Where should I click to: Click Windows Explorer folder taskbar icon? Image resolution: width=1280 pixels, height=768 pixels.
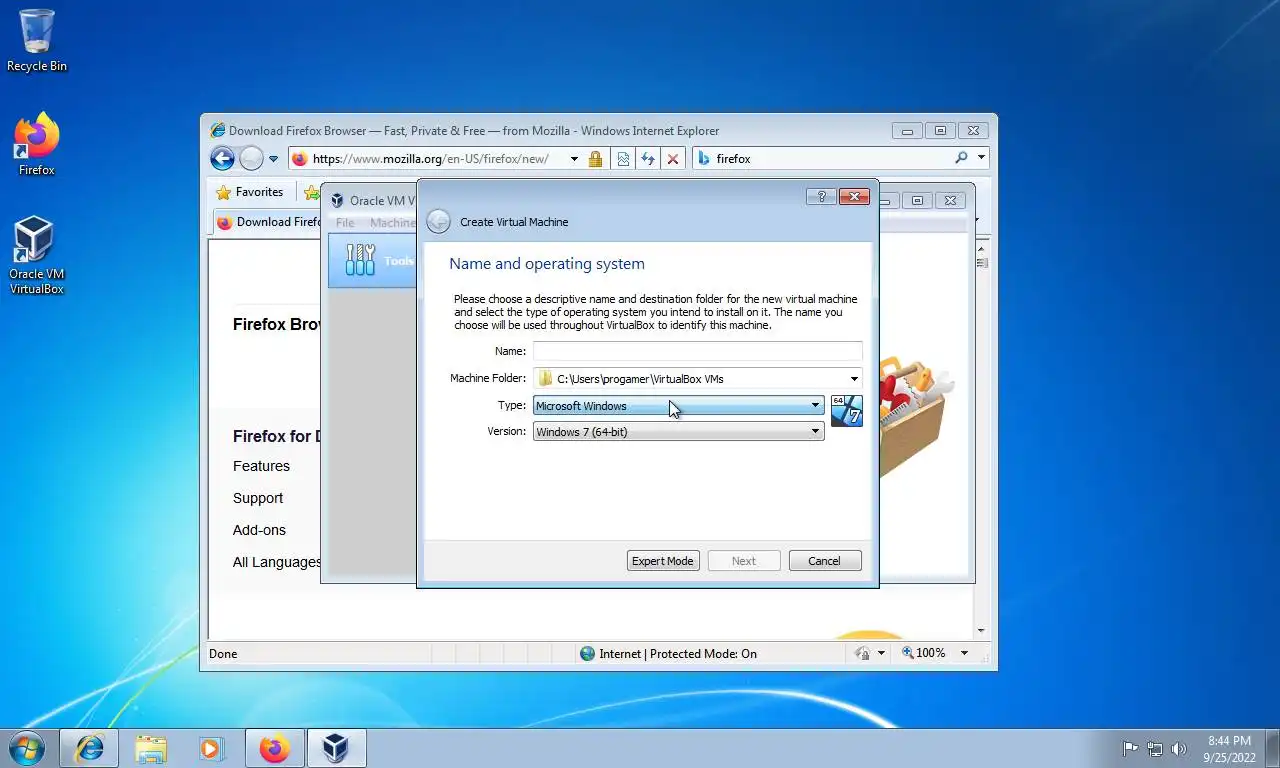coord(151,748)
